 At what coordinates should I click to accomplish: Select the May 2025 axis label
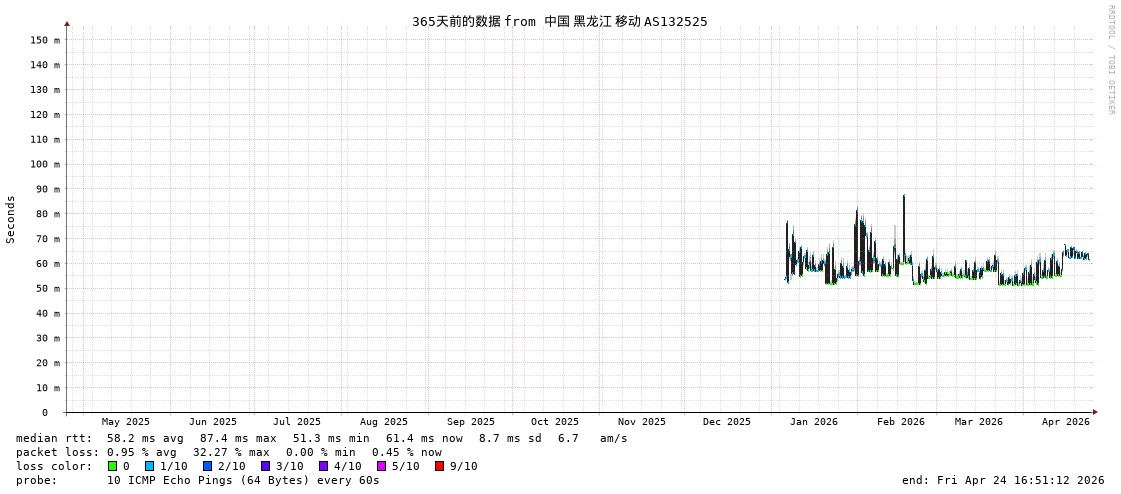126,422
